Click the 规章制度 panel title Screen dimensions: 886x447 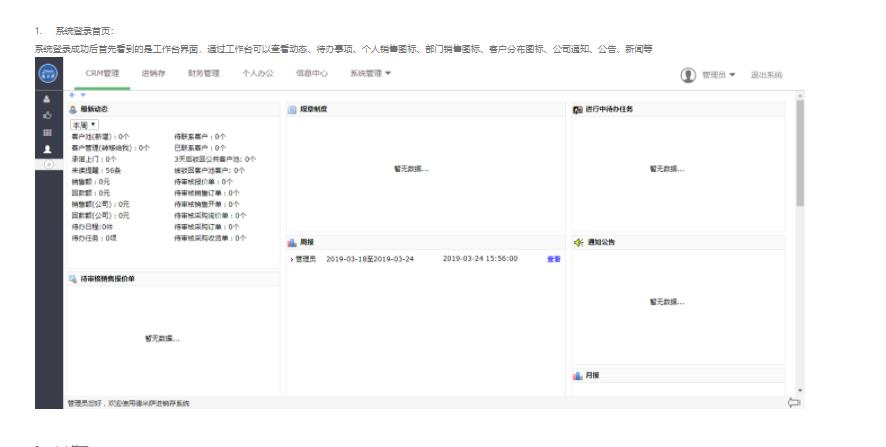point(314,109)
